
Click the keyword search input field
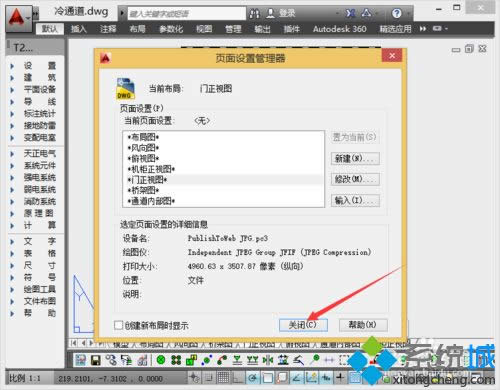pyautogui.click(x=187, y=14)
